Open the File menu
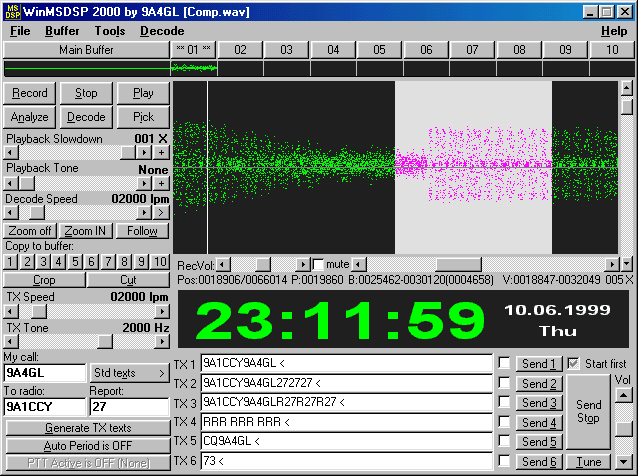This screenshot has width=638, height=476. coord(20,31)
